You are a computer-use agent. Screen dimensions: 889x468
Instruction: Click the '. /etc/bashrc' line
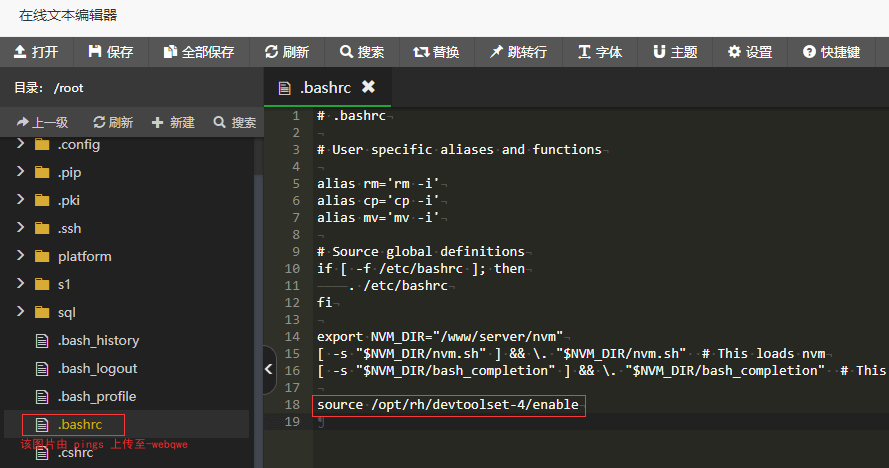tap(398, 285)
